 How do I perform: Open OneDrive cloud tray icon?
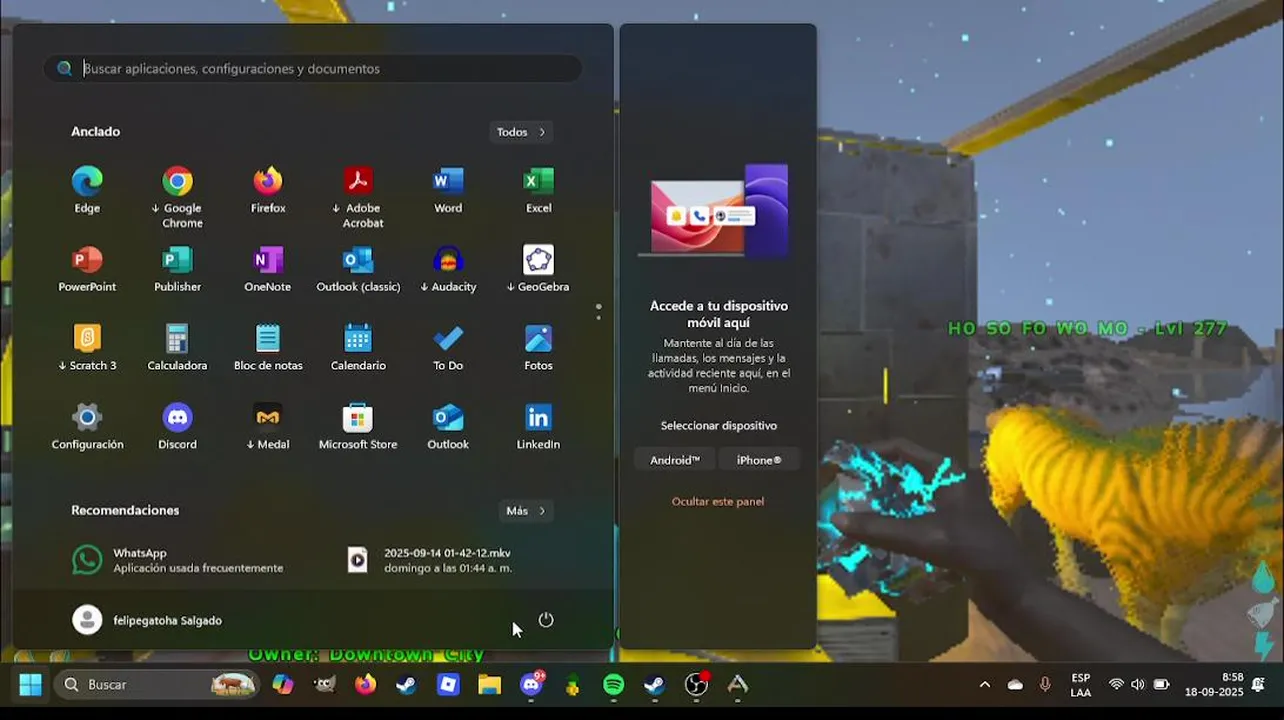[x=1015, y=685]
